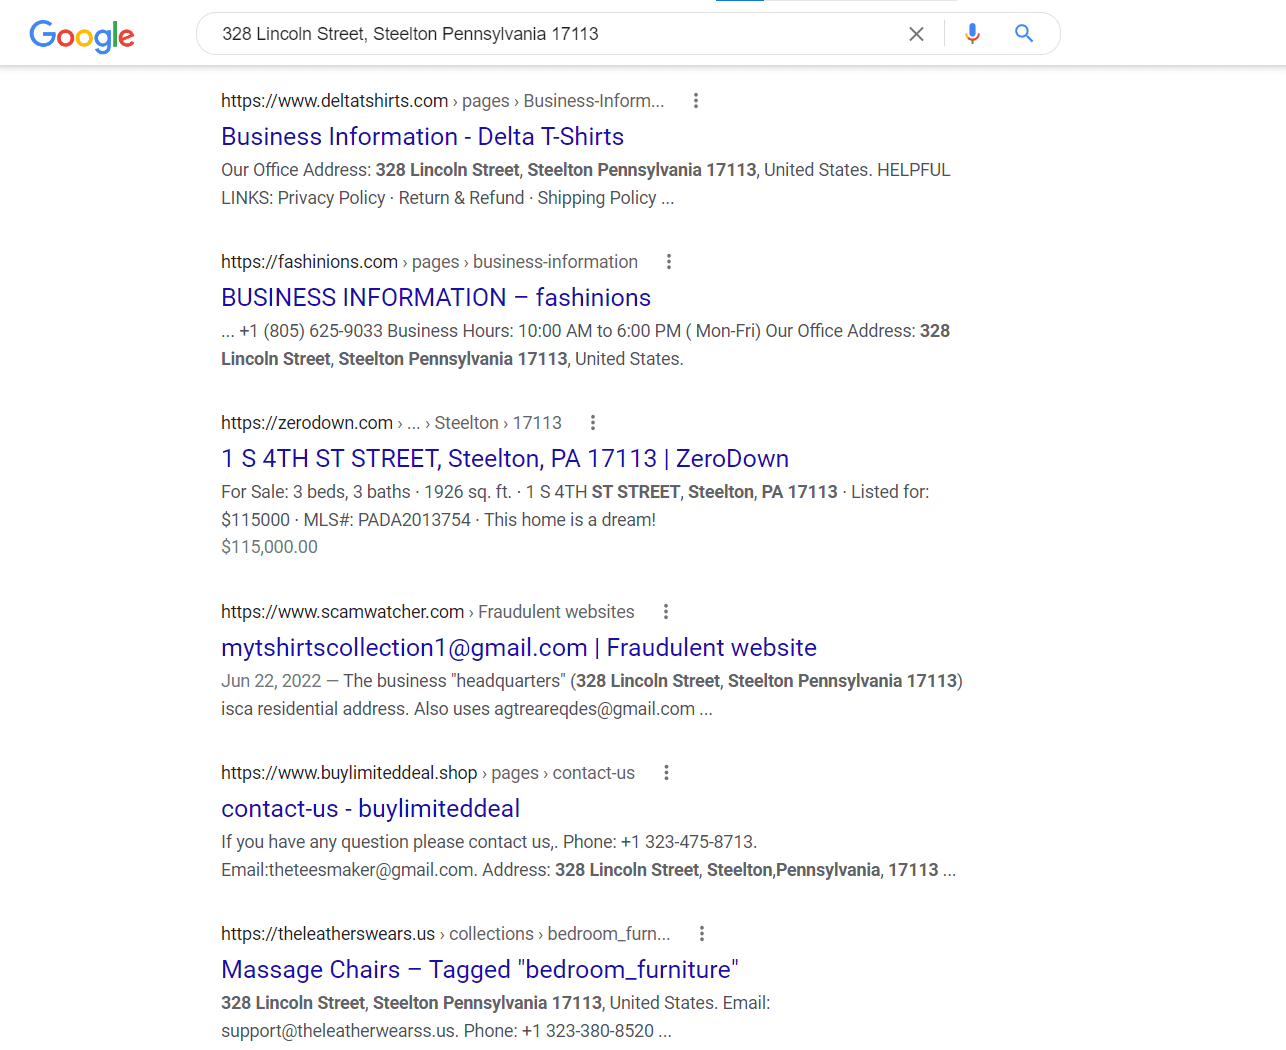This screenshot has height=1050, width=1286.
Task: Open more options for deltatshirts.com result
Action: (x=696, y=101)
